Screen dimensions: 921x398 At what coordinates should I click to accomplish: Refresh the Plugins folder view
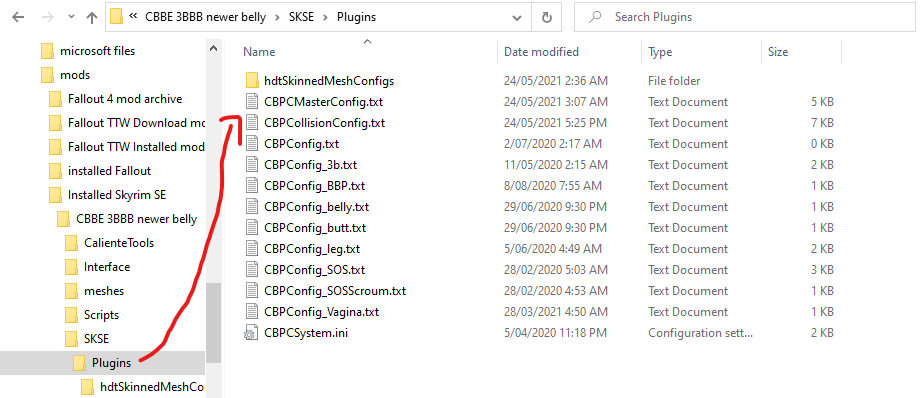pos(547,18)
